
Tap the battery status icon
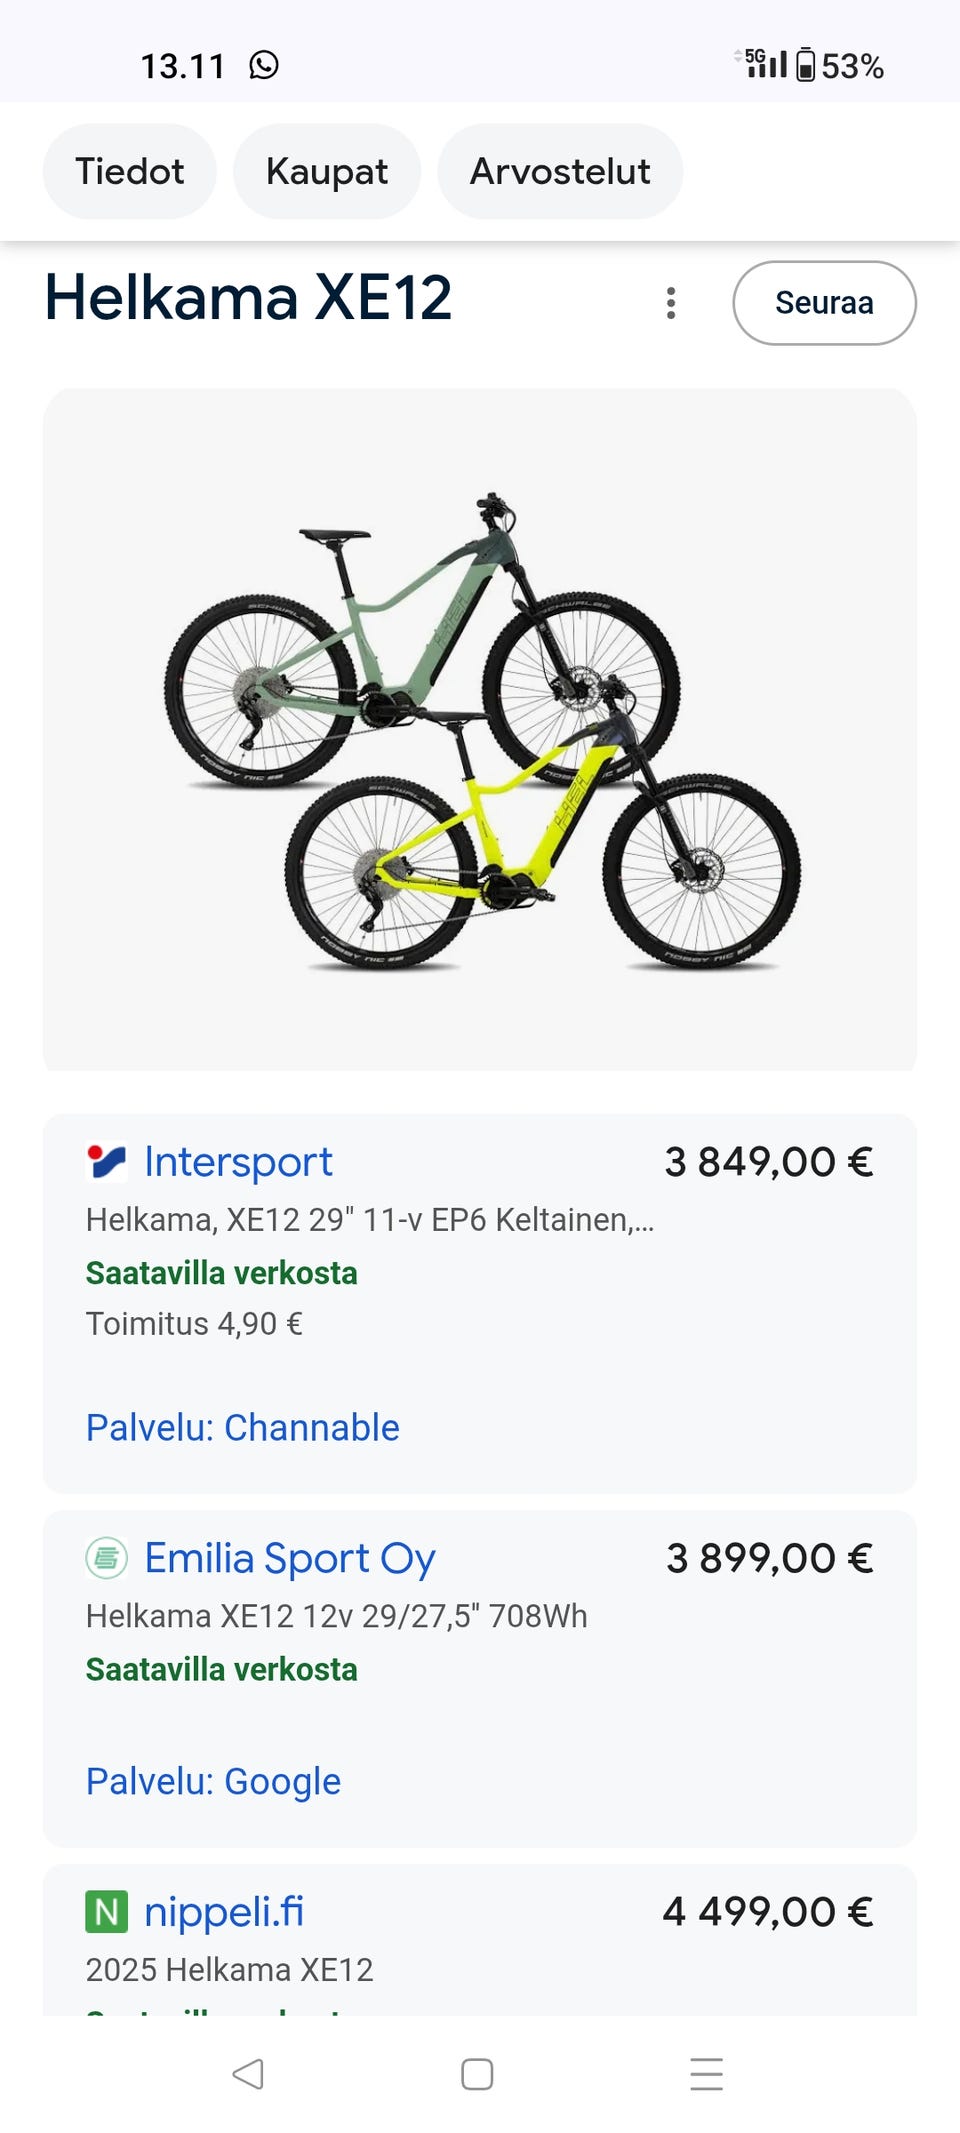(805, 66)
